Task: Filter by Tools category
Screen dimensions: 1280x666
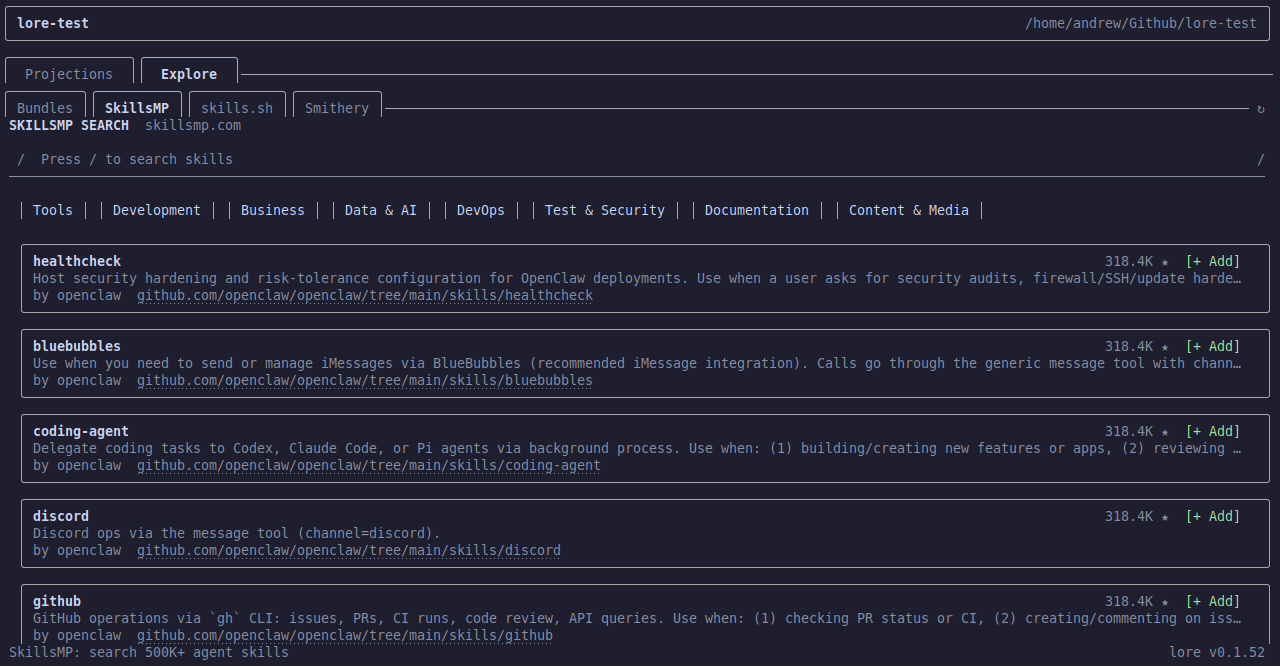Action: point(53,210)
